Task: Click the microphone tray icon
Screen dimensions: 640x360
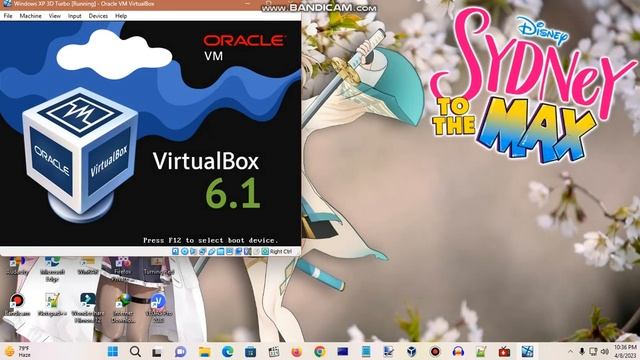Action: pyautogui.click(x=582, y=351)
